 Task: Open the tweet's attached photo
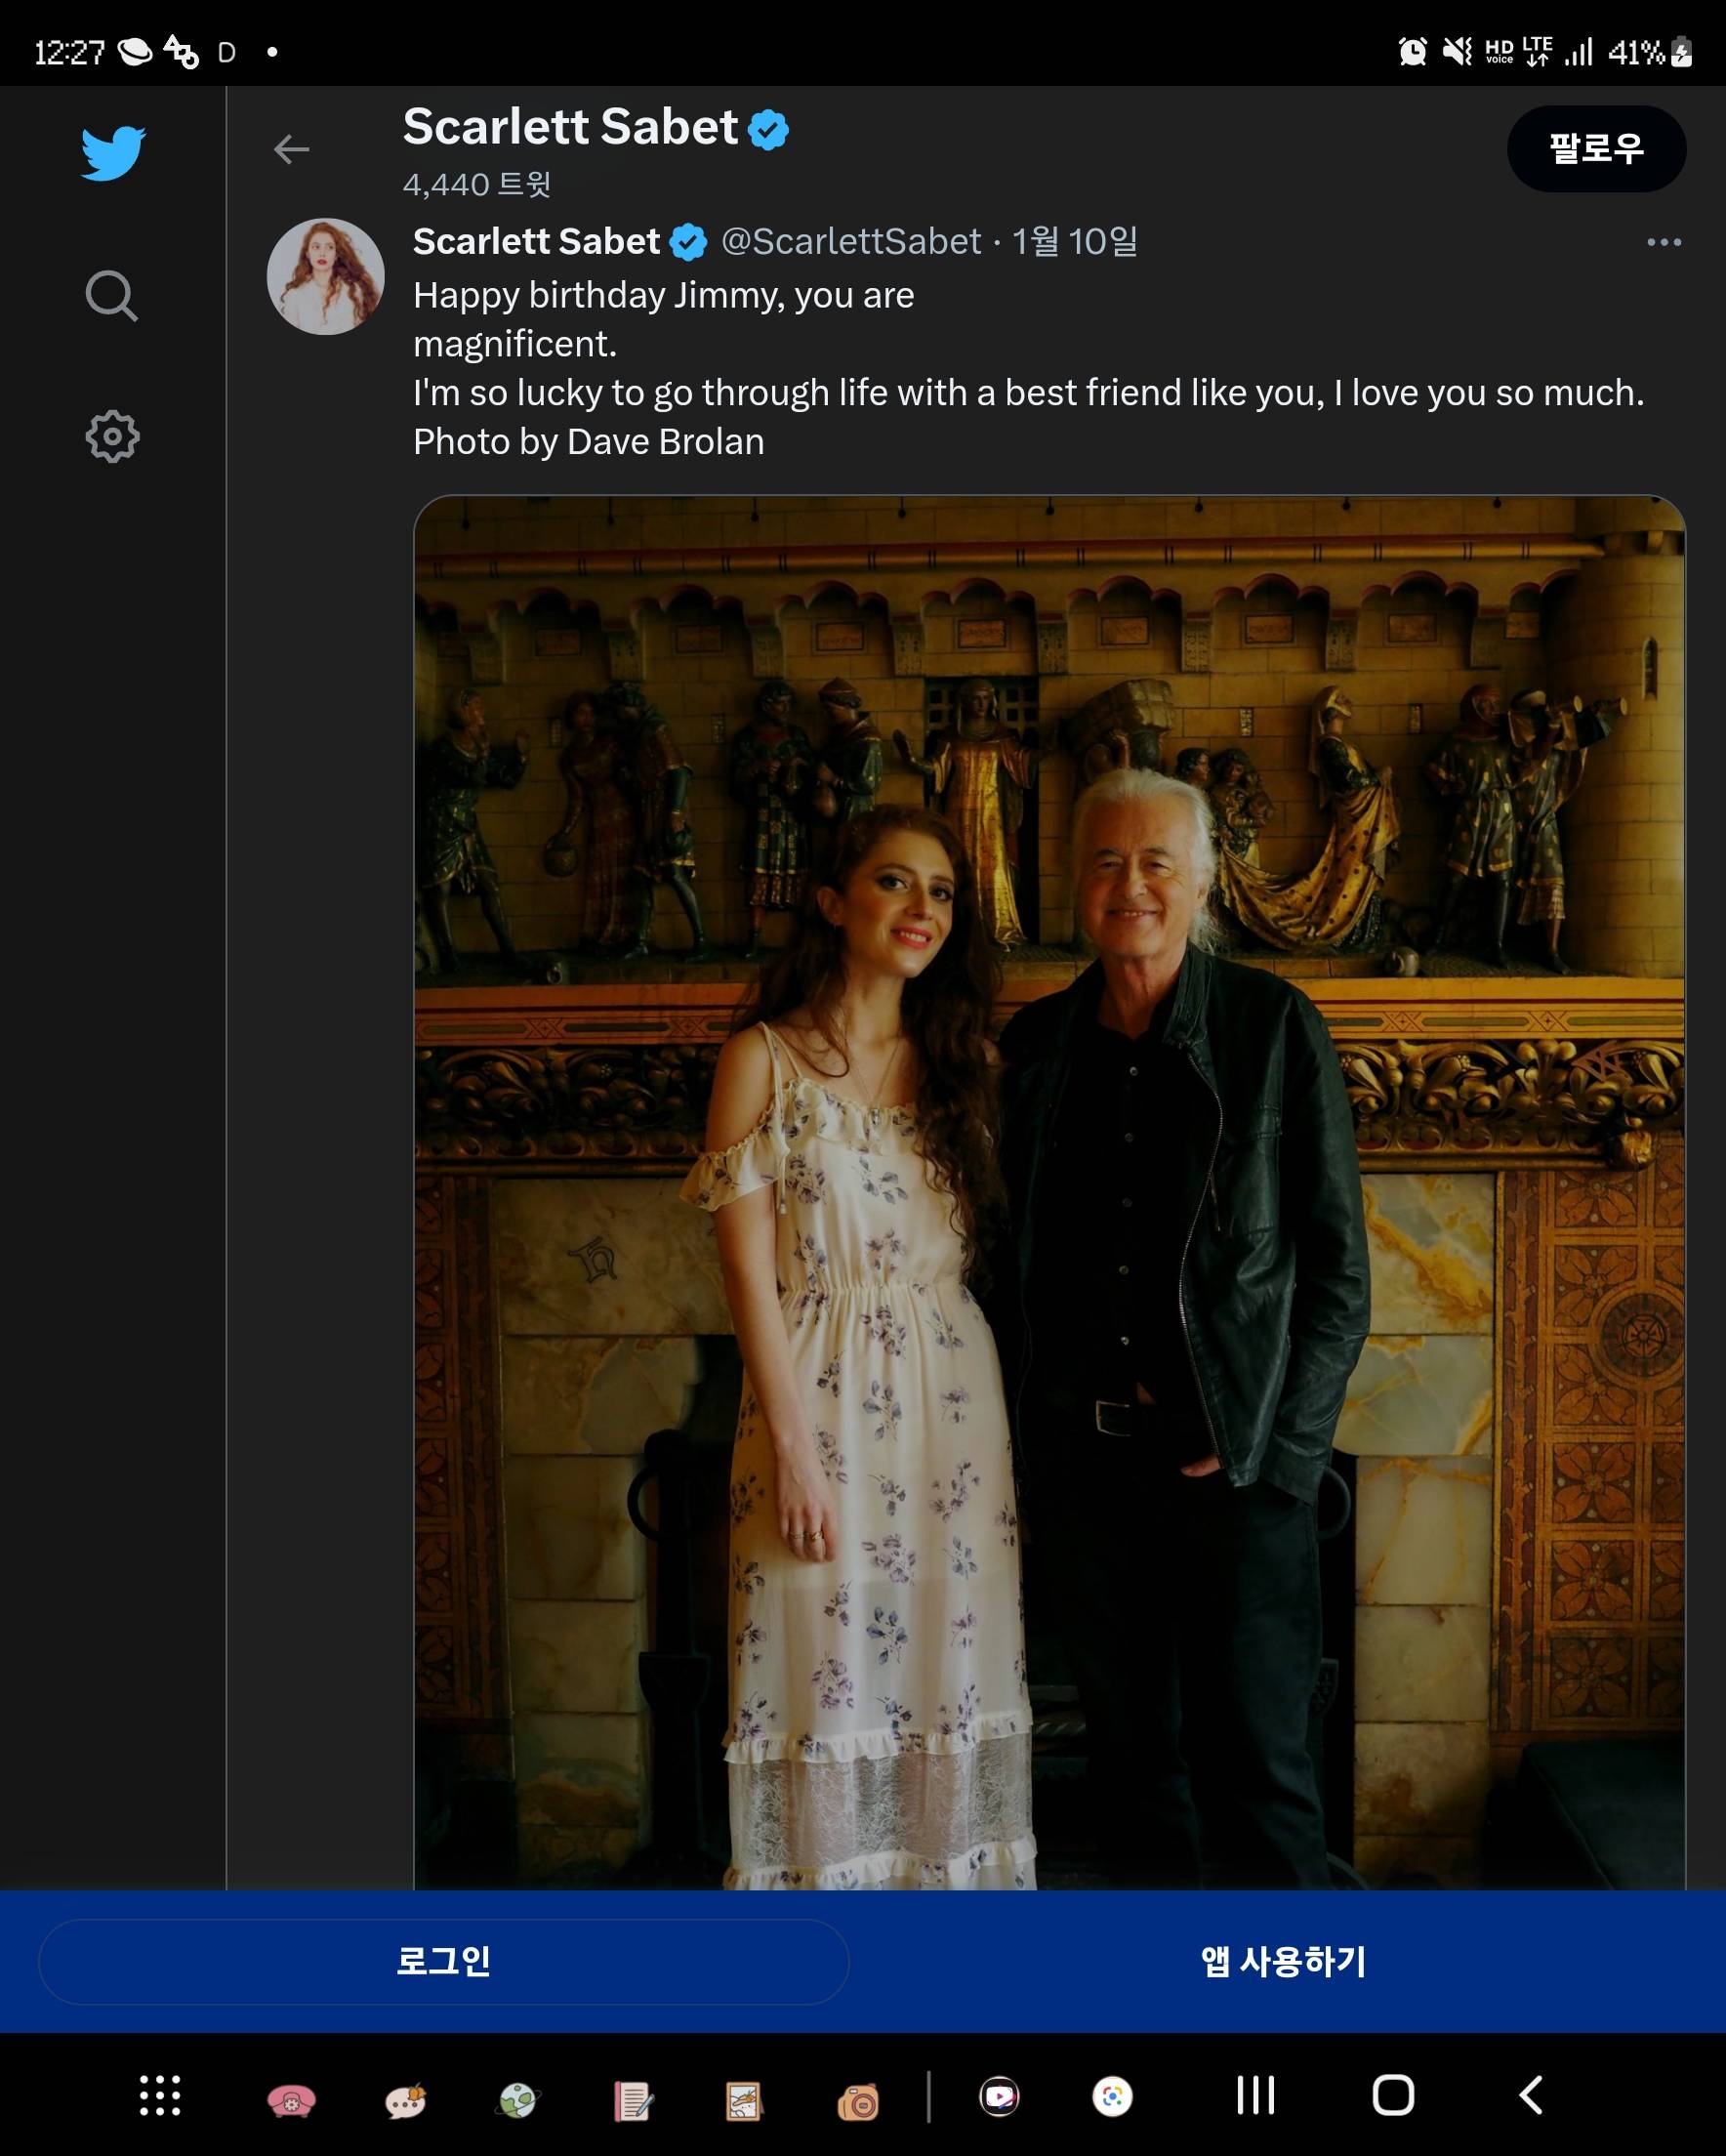click(1049, 1190)
